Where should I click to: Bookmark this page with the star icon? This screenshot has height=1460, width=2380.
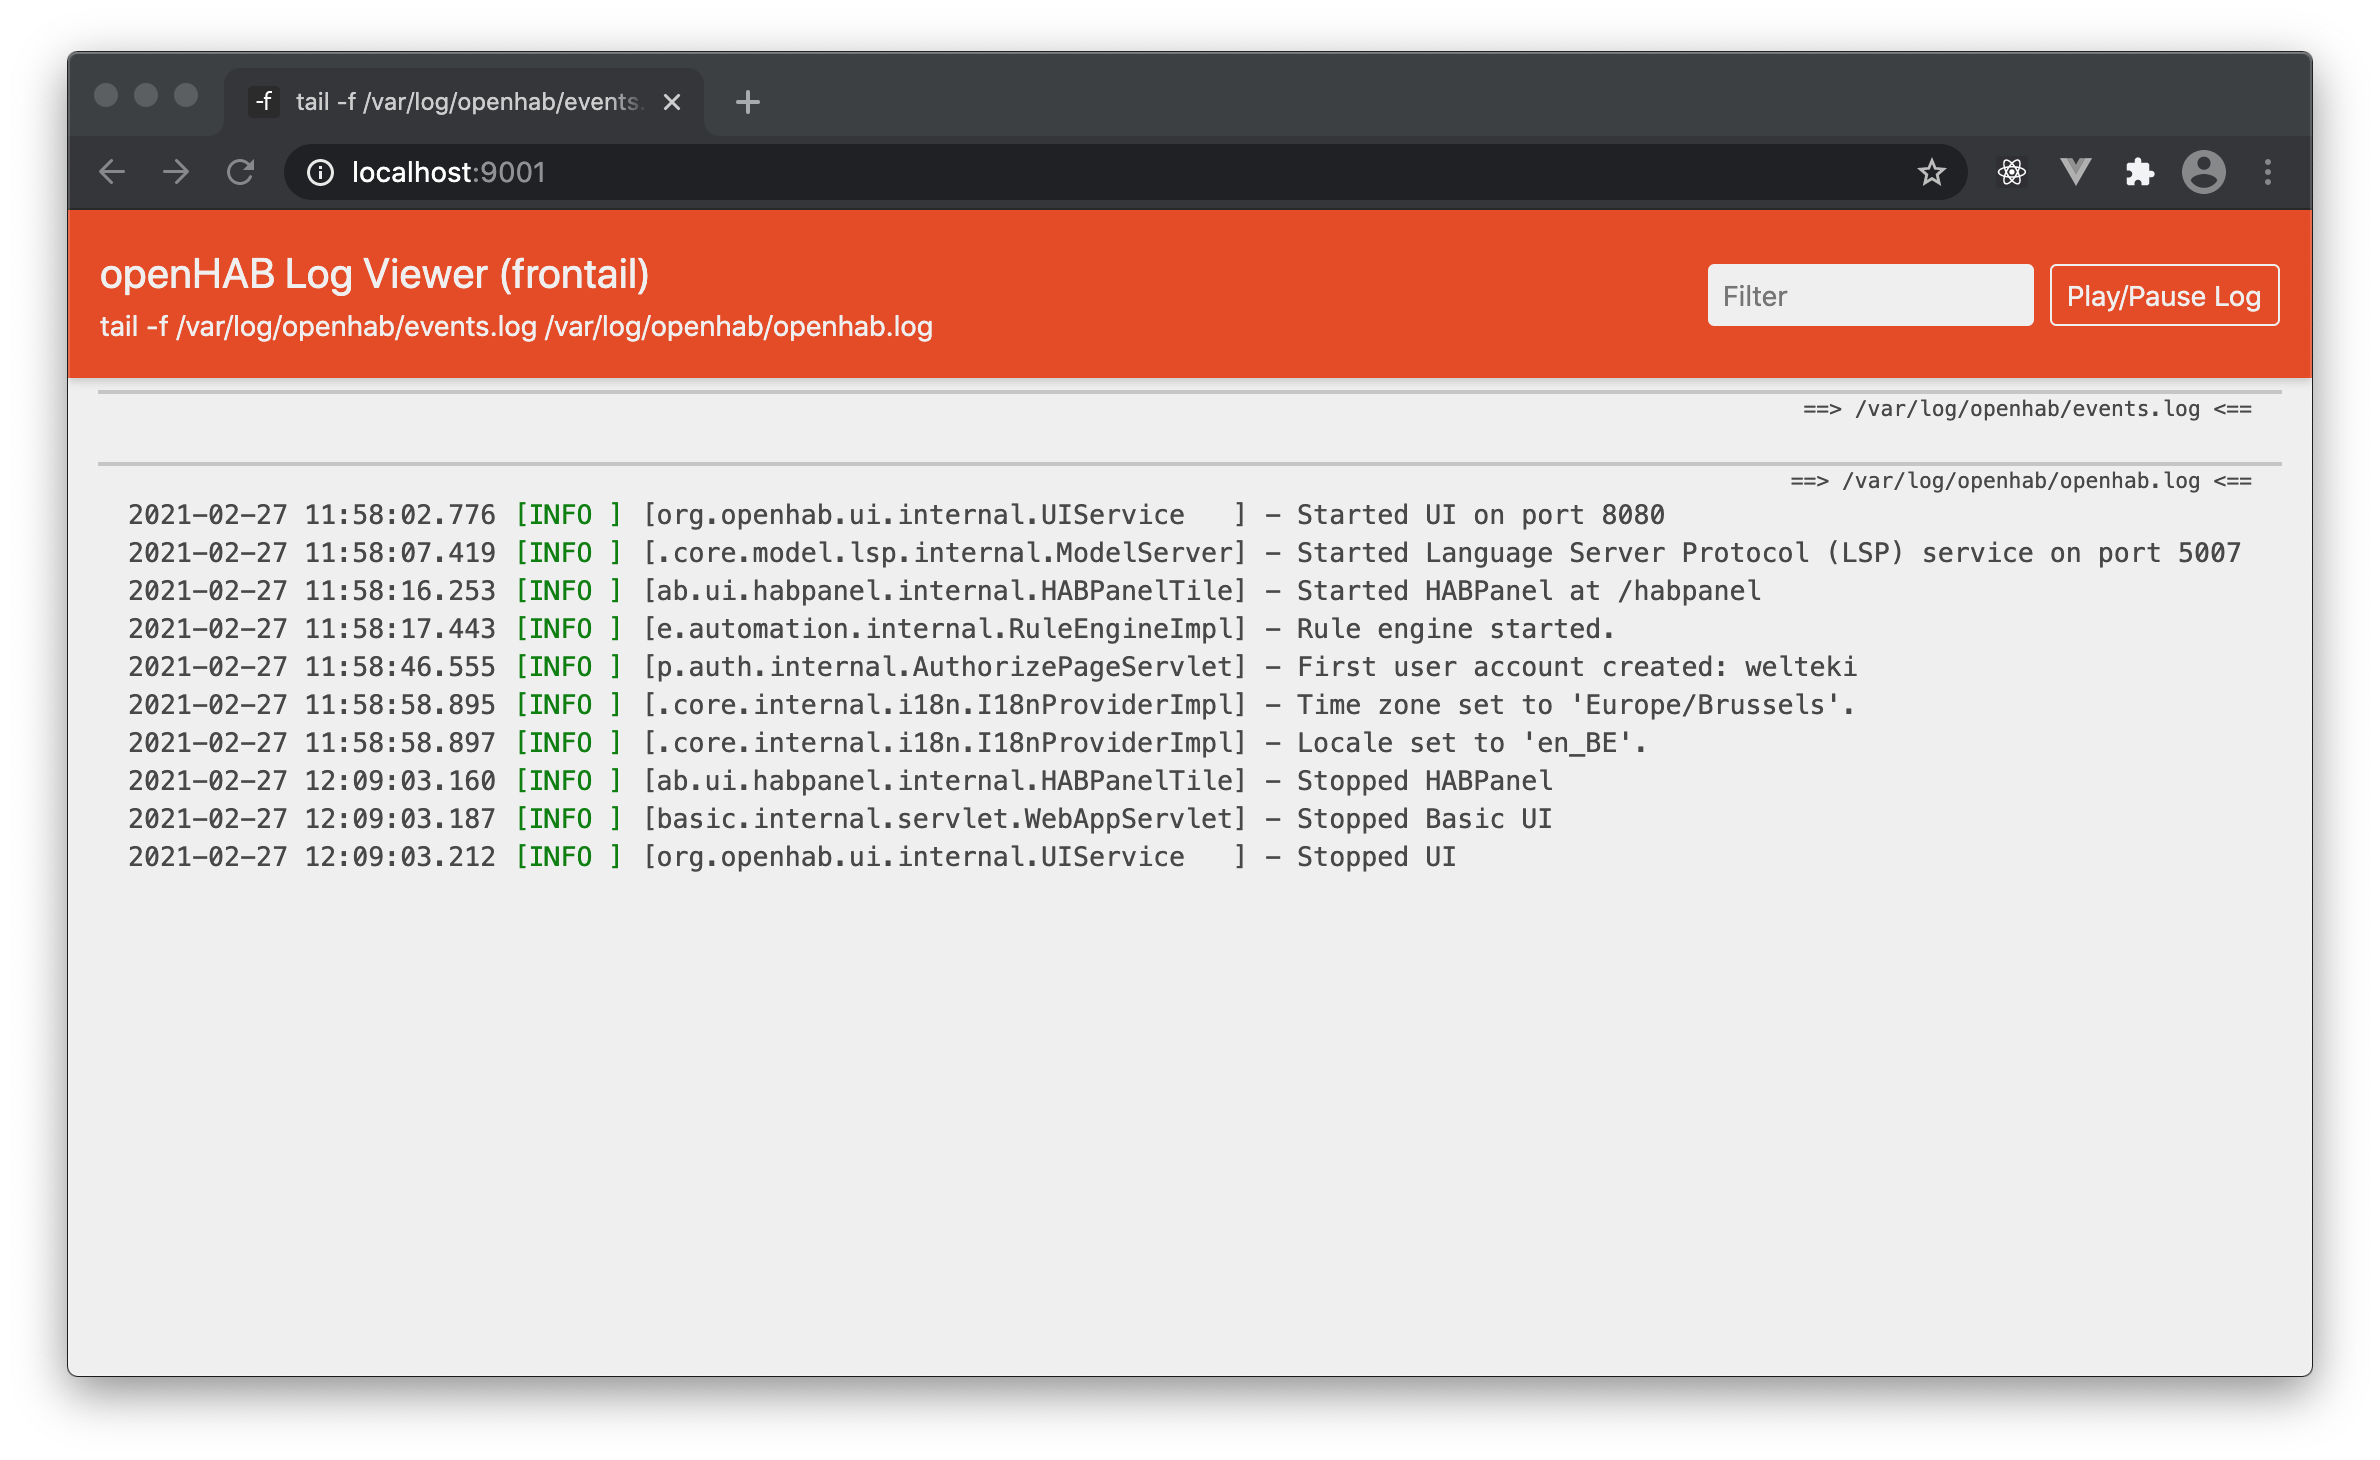(1931, 172)
